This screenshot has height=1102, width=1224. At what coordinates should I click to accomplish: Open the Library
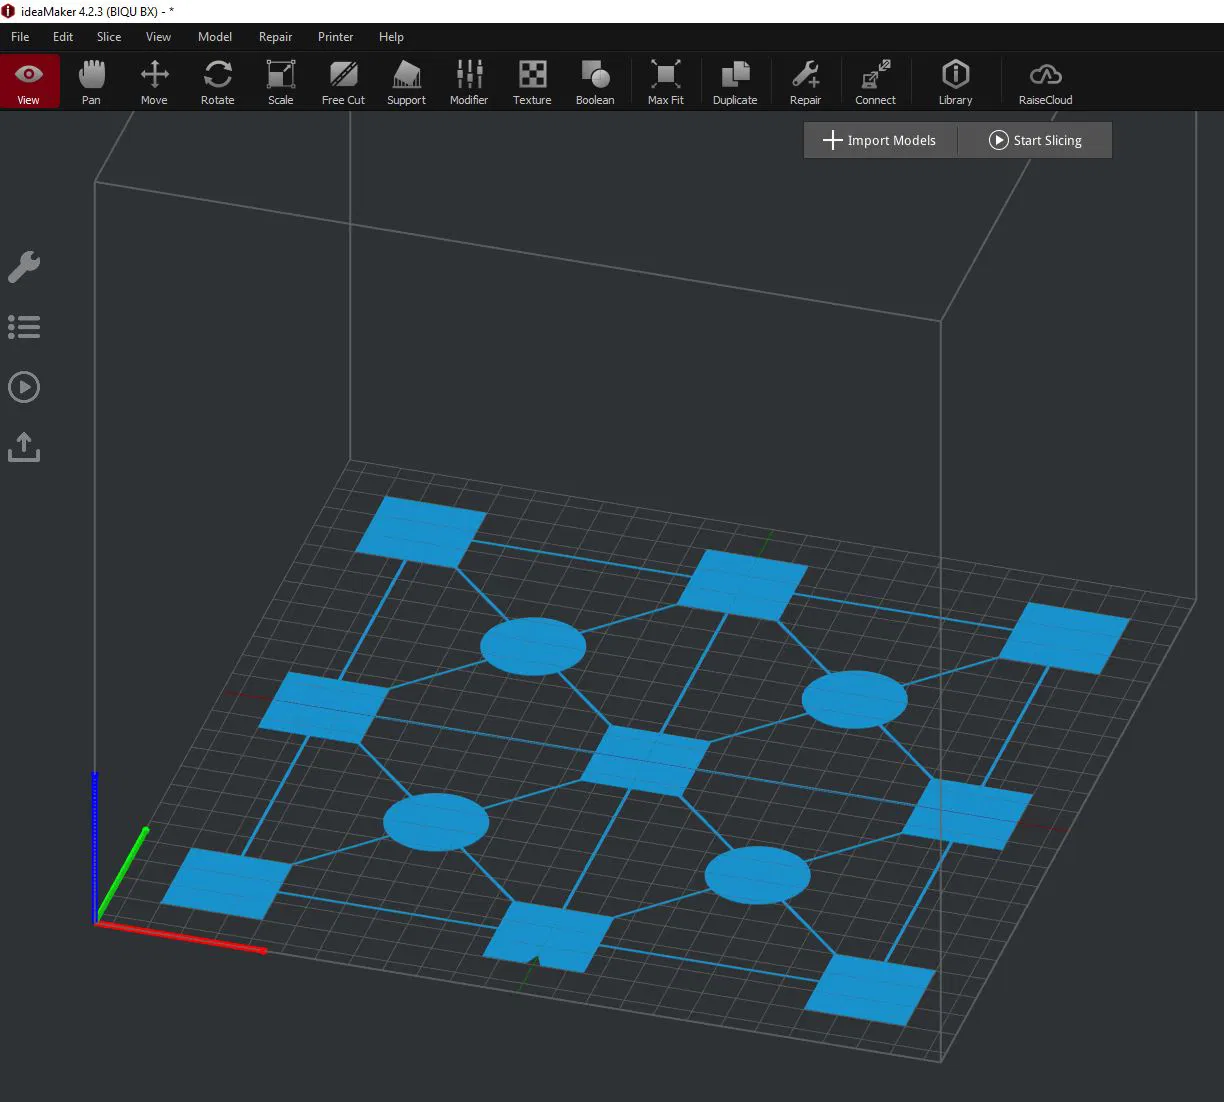(955, 81)
